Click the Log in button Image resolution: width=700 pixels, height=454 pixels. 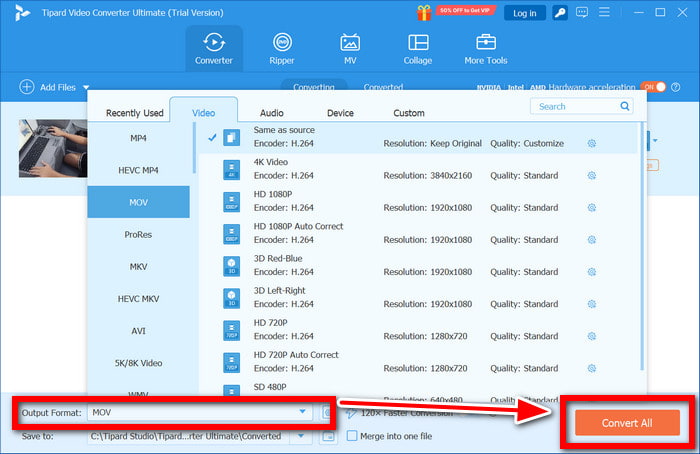click(525, 13)
